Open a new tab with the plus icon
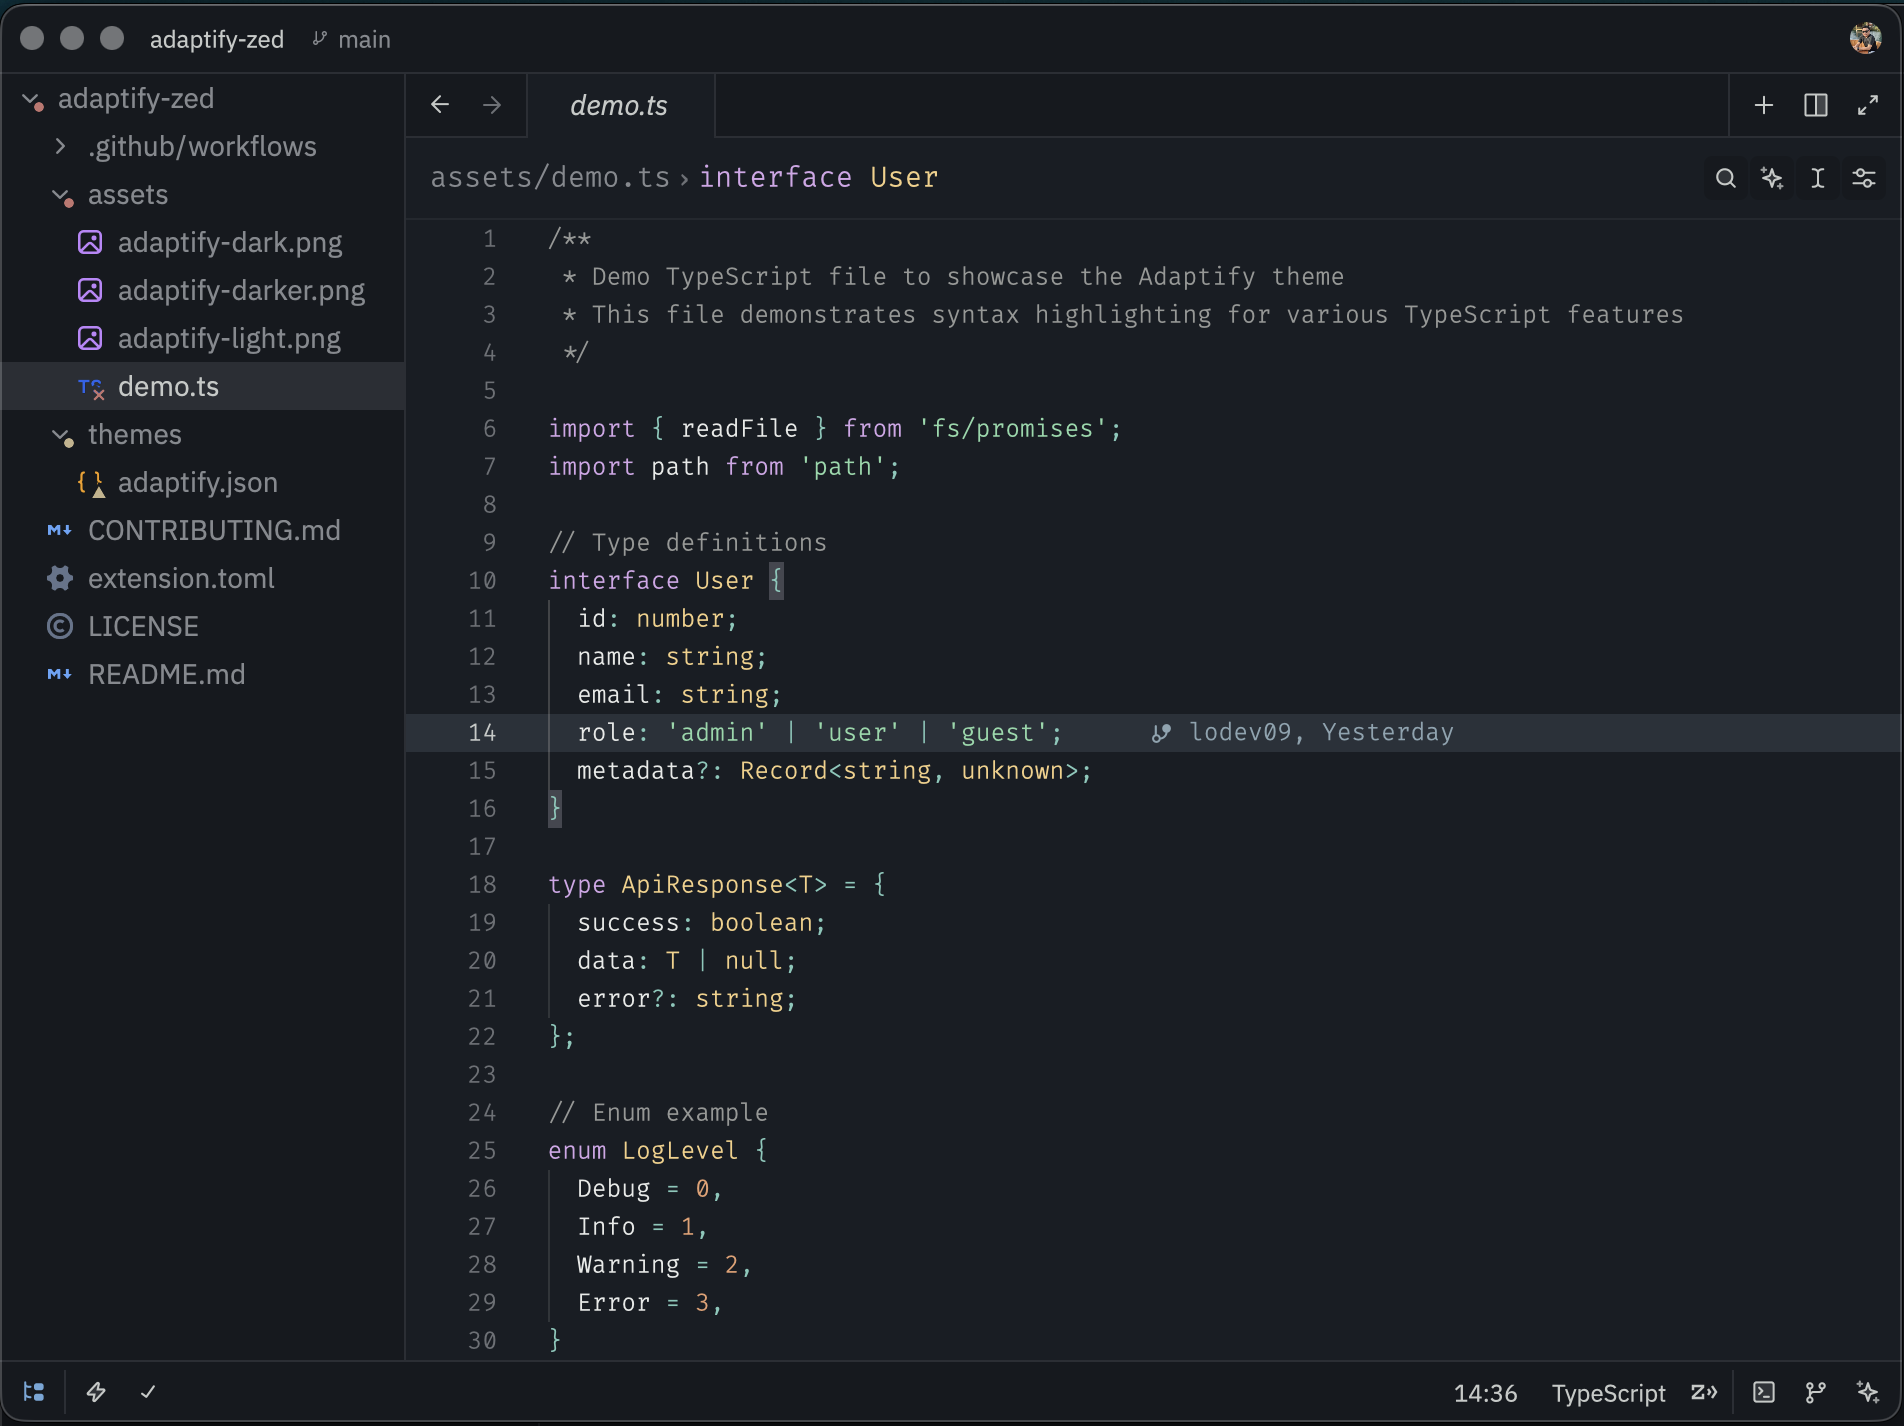 pos(1764,105)
